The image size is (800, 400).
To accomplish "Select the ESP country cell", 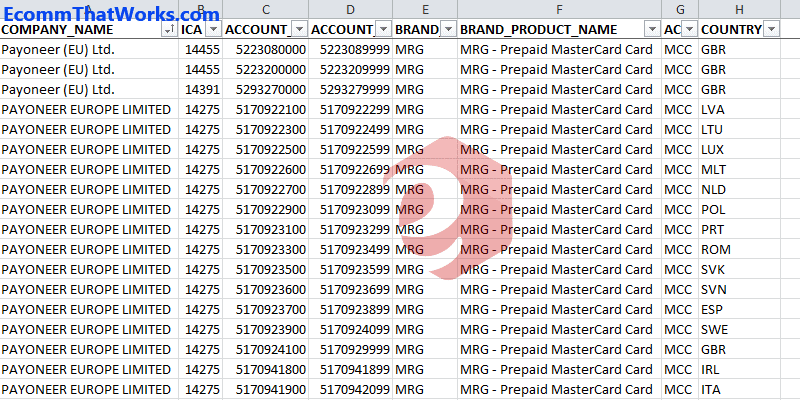I will [x=739, y=309].
